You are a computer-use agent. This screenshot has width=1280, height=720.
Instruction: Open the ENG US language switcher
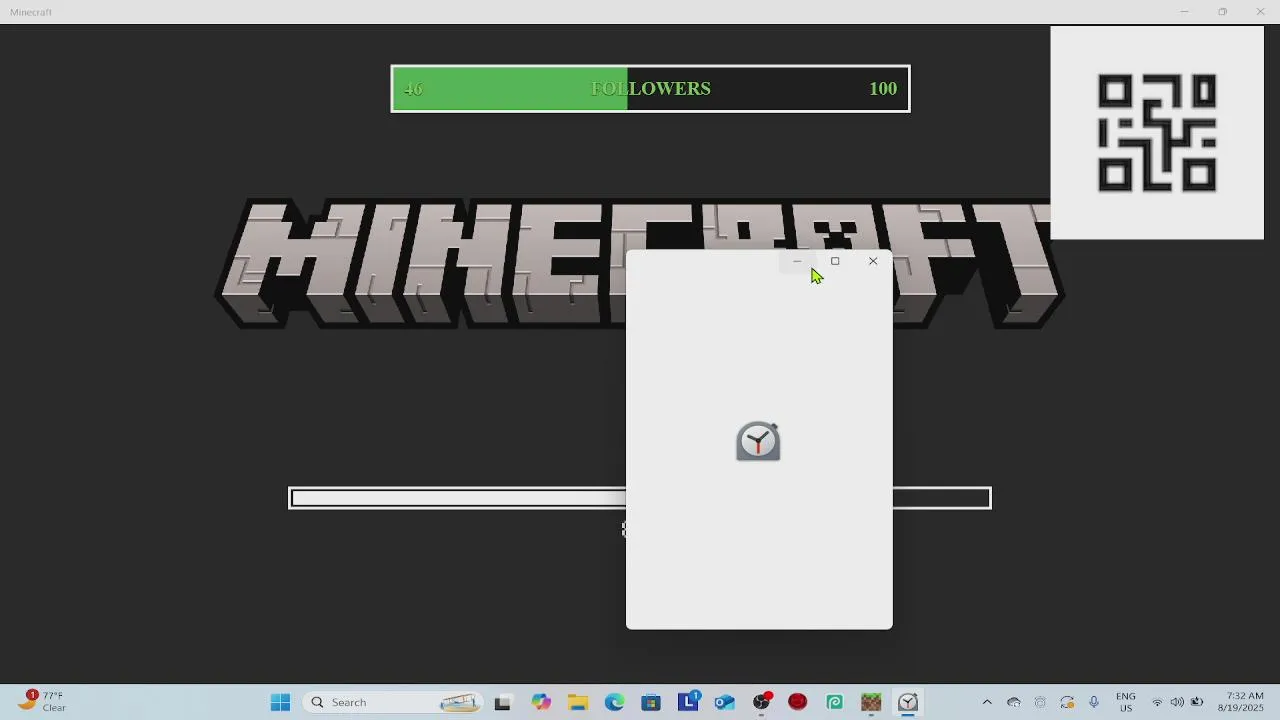(x=1126, y=702)
